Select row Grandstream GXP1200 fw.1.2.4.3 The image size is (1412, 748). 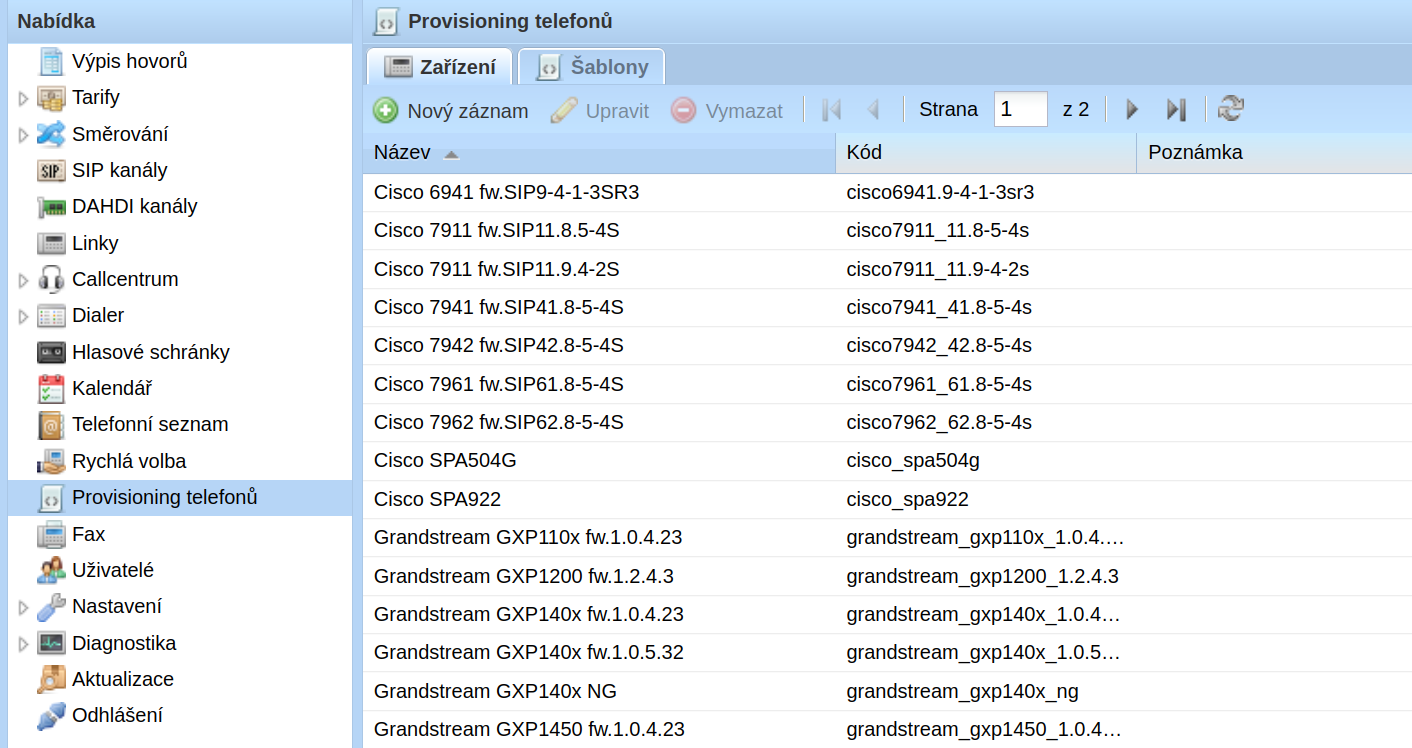point(887,576)
